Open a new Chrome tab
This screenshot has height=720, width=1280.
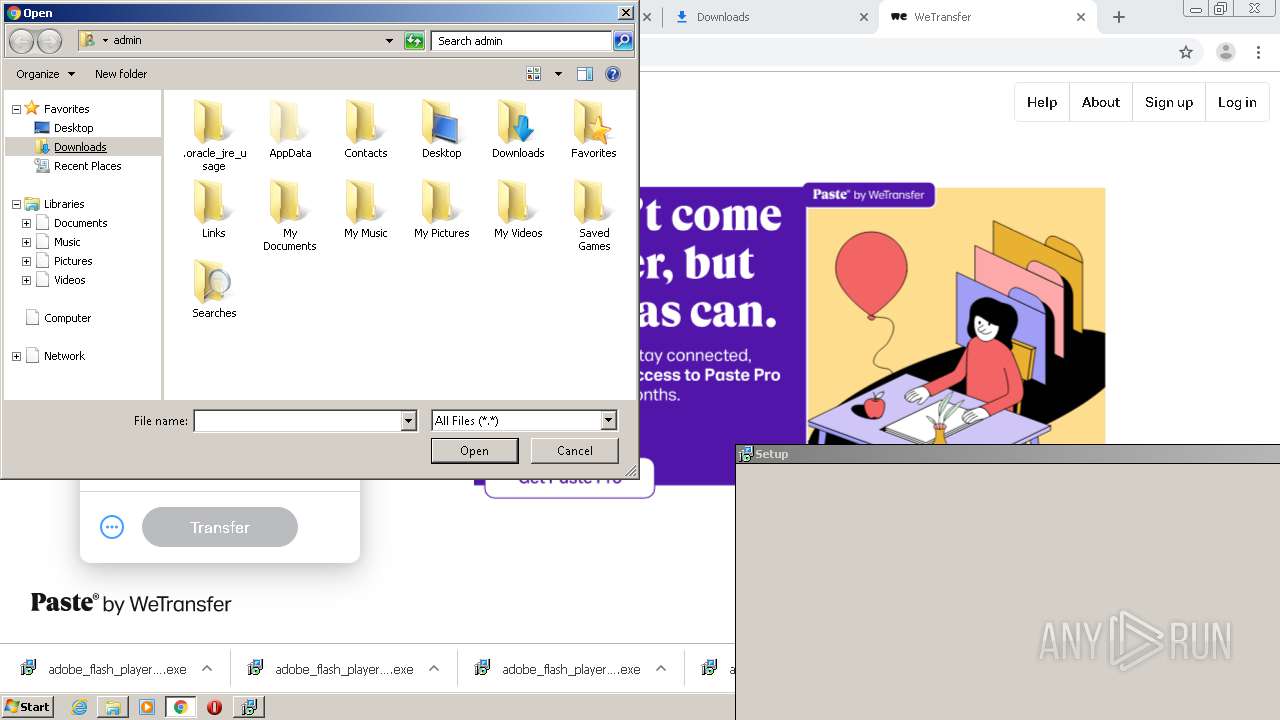[x=1119, y=17]
